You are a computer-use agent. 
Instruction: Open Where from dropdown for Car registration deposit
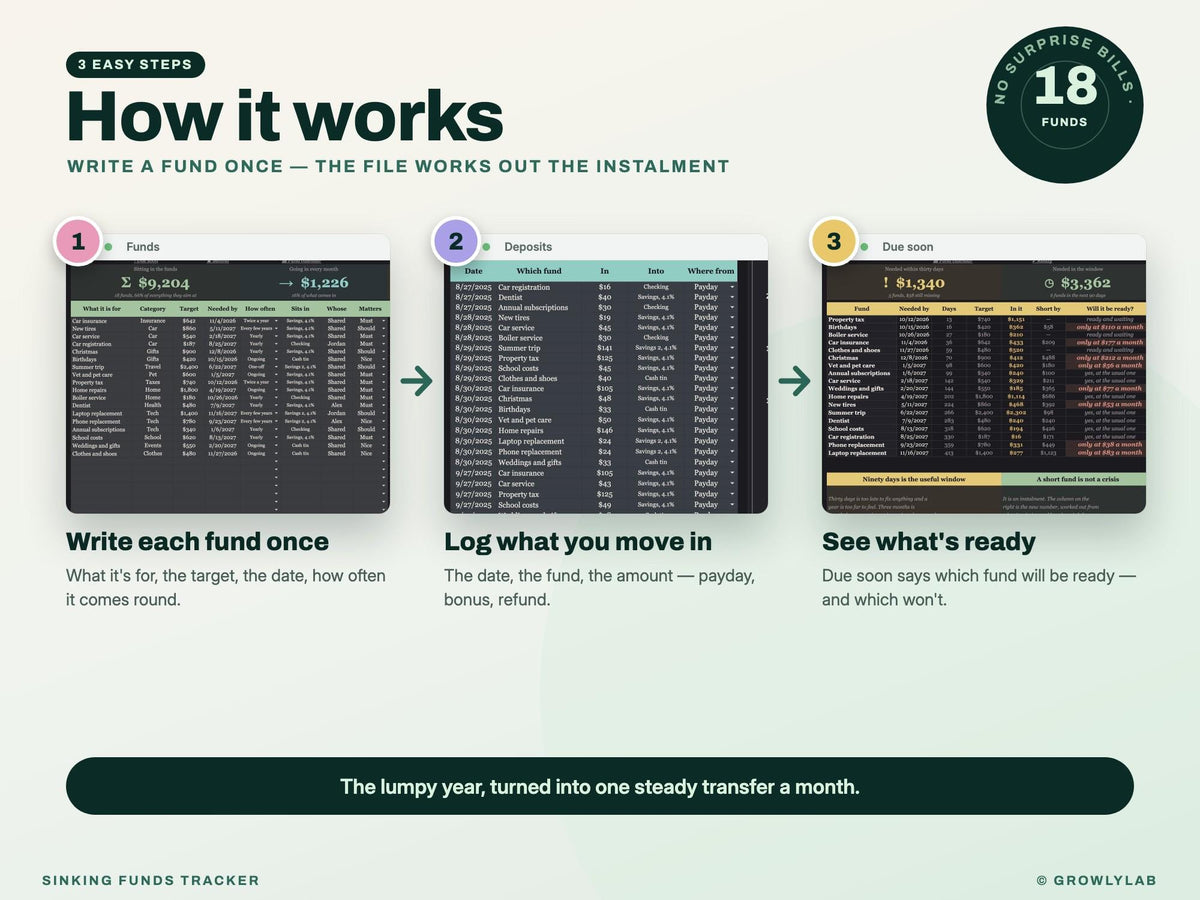point(731,287)
